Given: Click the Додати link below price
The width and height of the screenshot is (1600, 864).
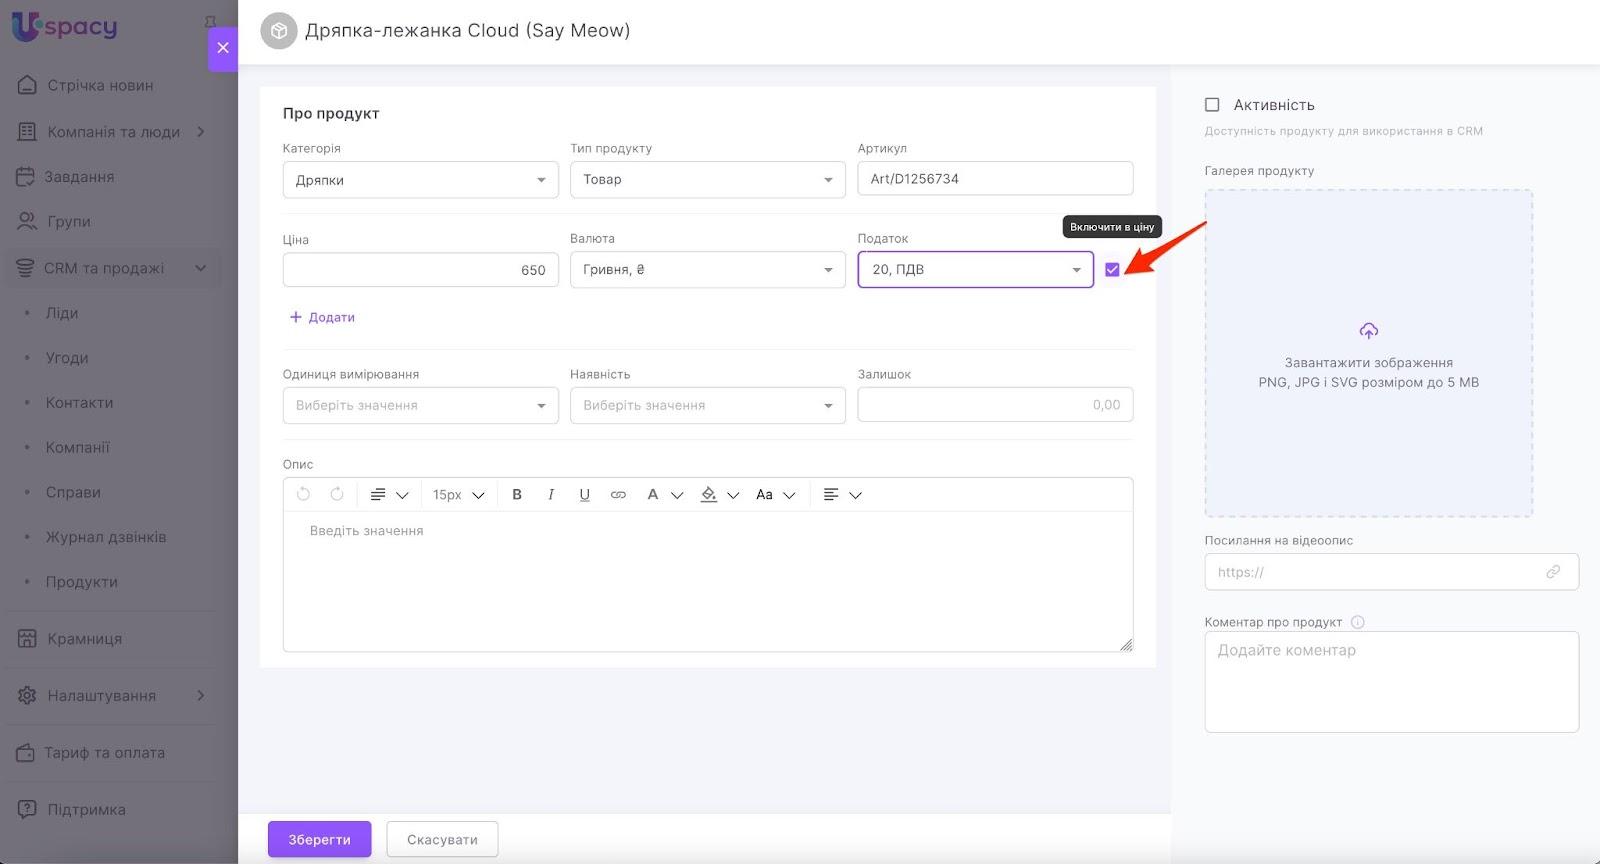Looking at the screenshot, I should pyautogui.click(x=322, y=318).
